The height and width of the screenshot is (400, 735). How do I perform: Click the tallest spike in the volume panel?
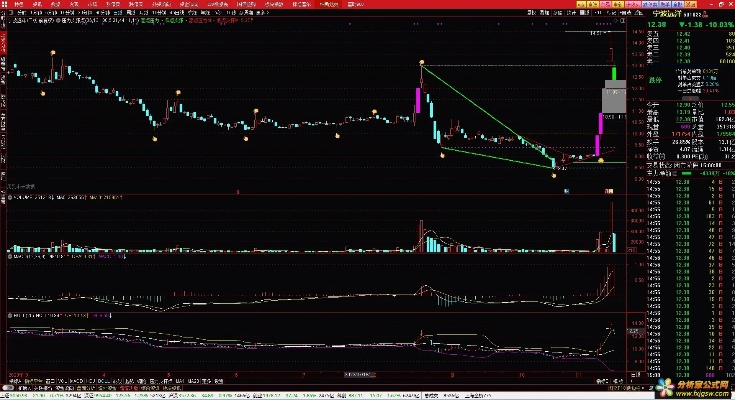[612, 220]
